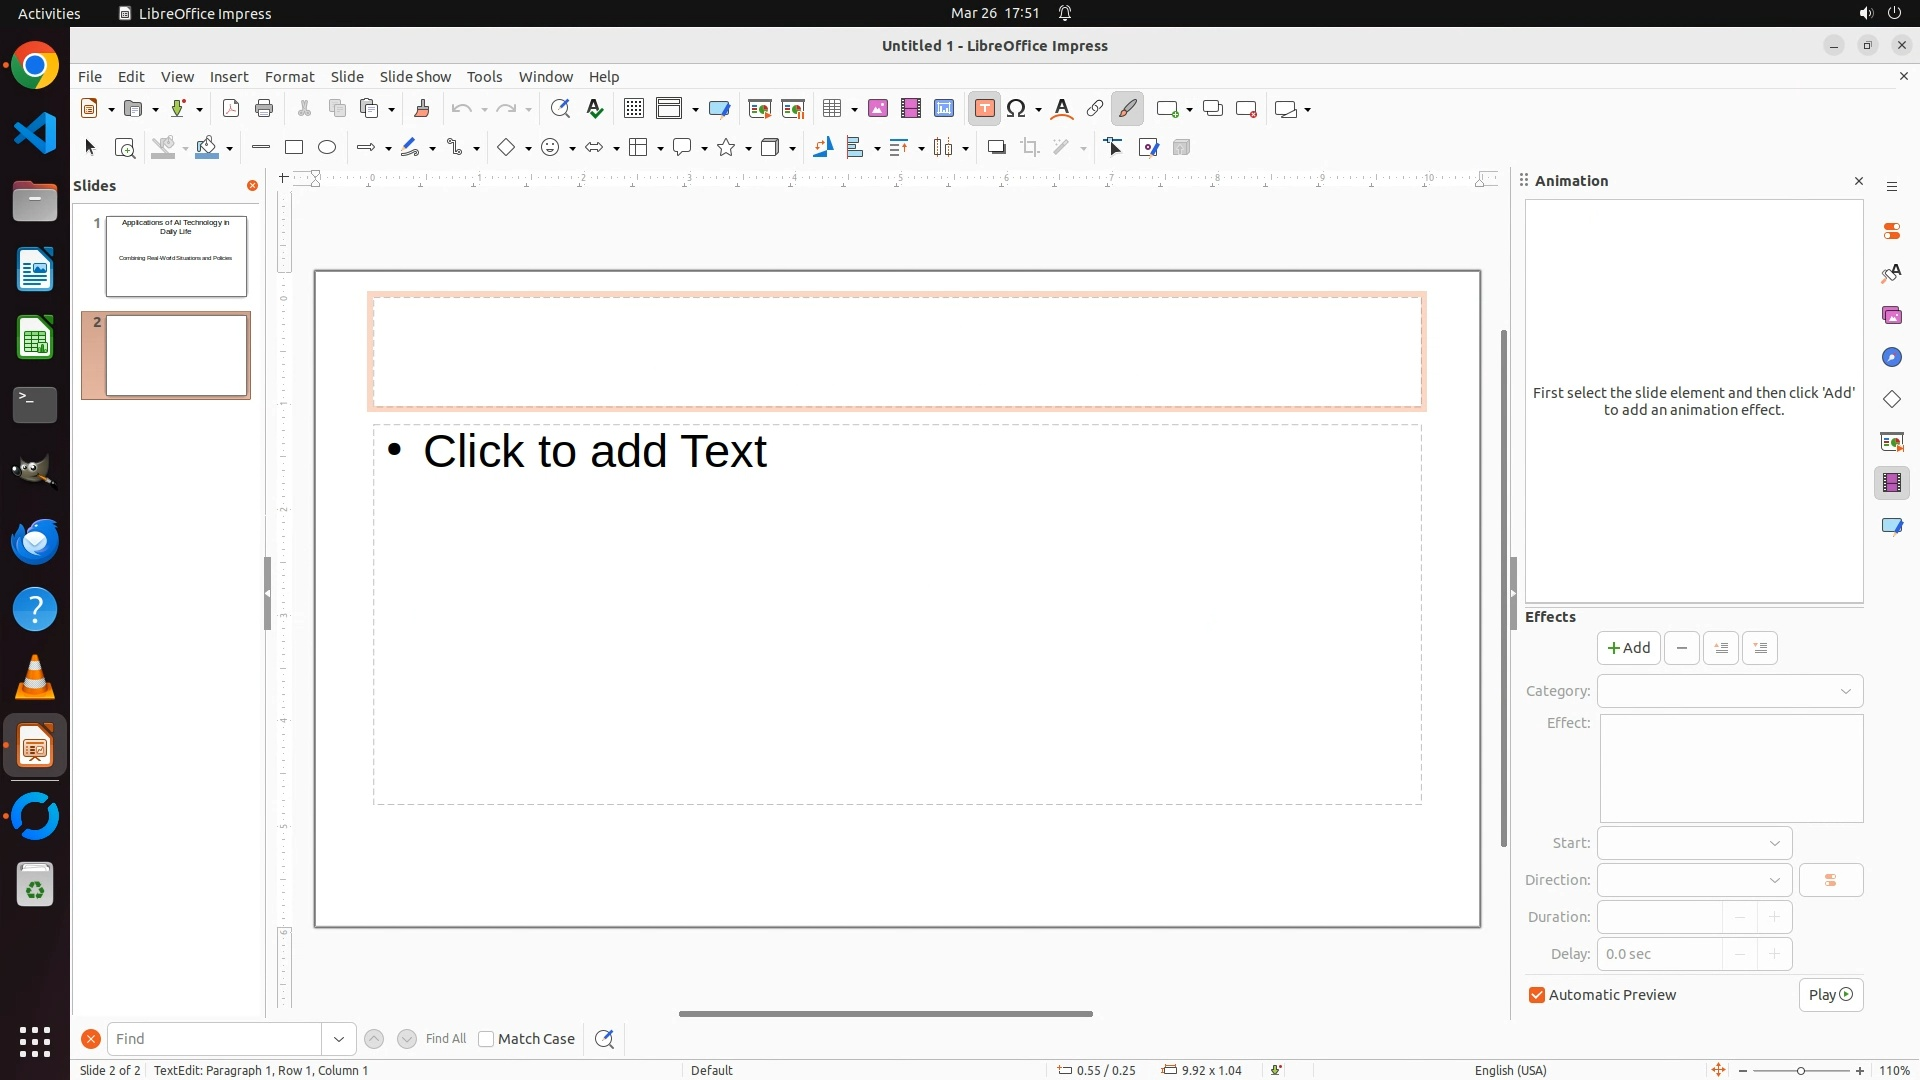The height and width of the screenshot is (1080, 1920).
Task: Click the Toggle Shadow icon
Action: click(996, 148)
